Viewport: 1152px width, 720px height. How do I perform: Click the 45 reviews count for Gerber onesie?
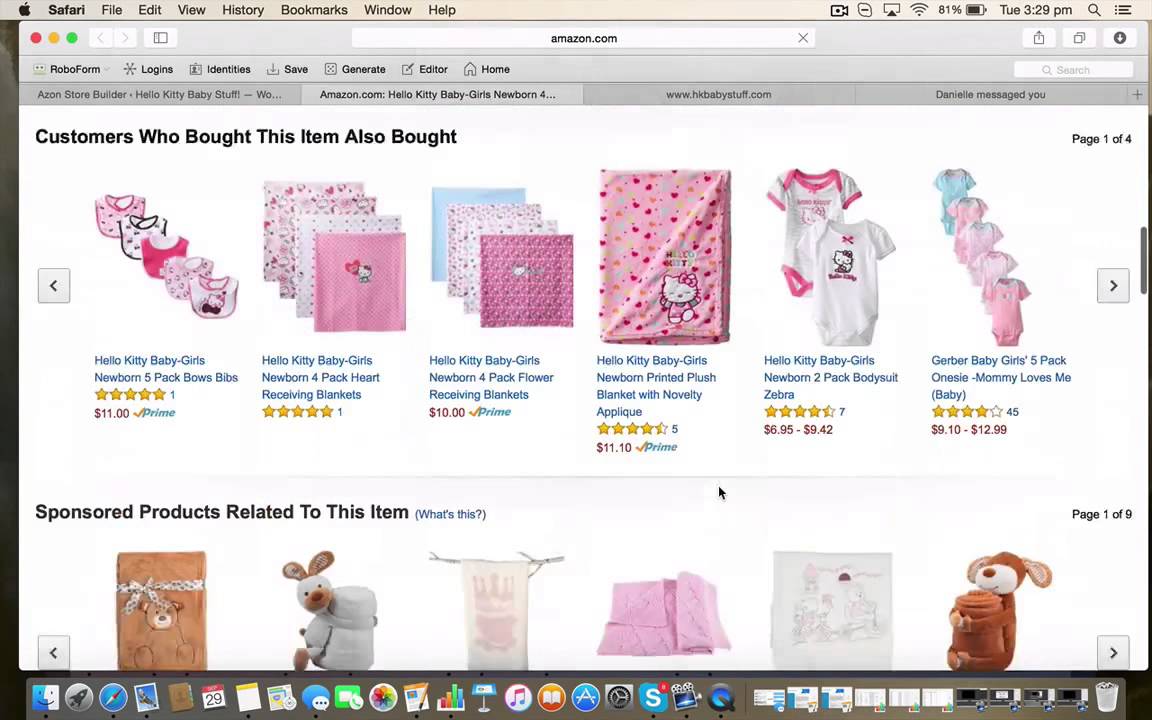point(1012,412)
